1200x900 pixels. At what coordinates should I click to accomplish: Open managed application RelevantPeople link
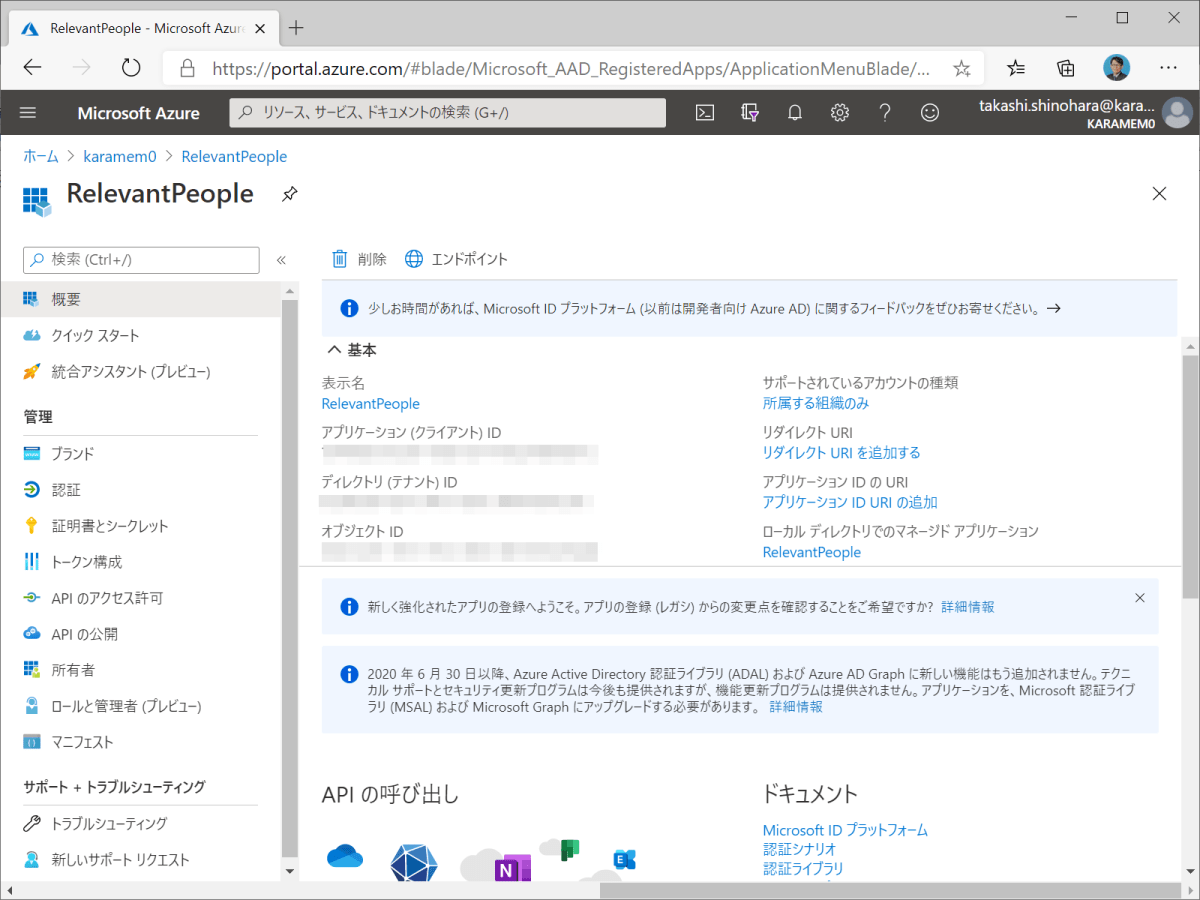click(812, 552)
